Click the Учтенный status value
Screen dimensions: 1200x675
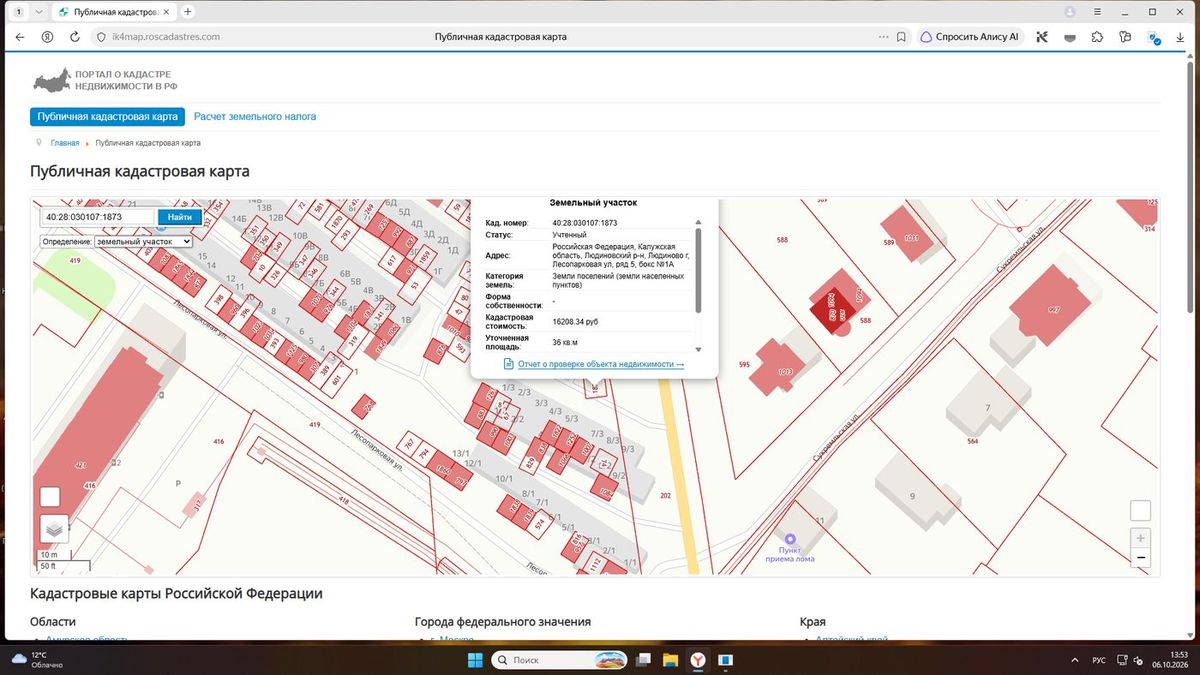click(x=570, y=235)
